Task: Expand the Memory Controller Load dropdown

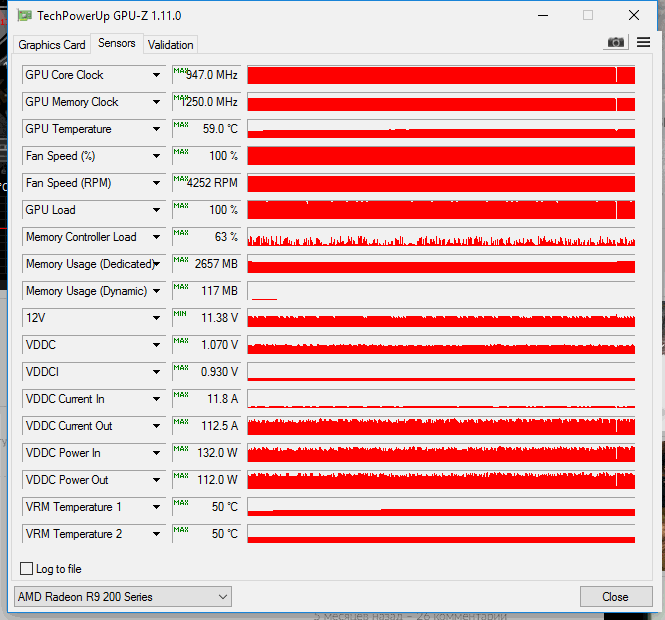Action: coord(156,237)
